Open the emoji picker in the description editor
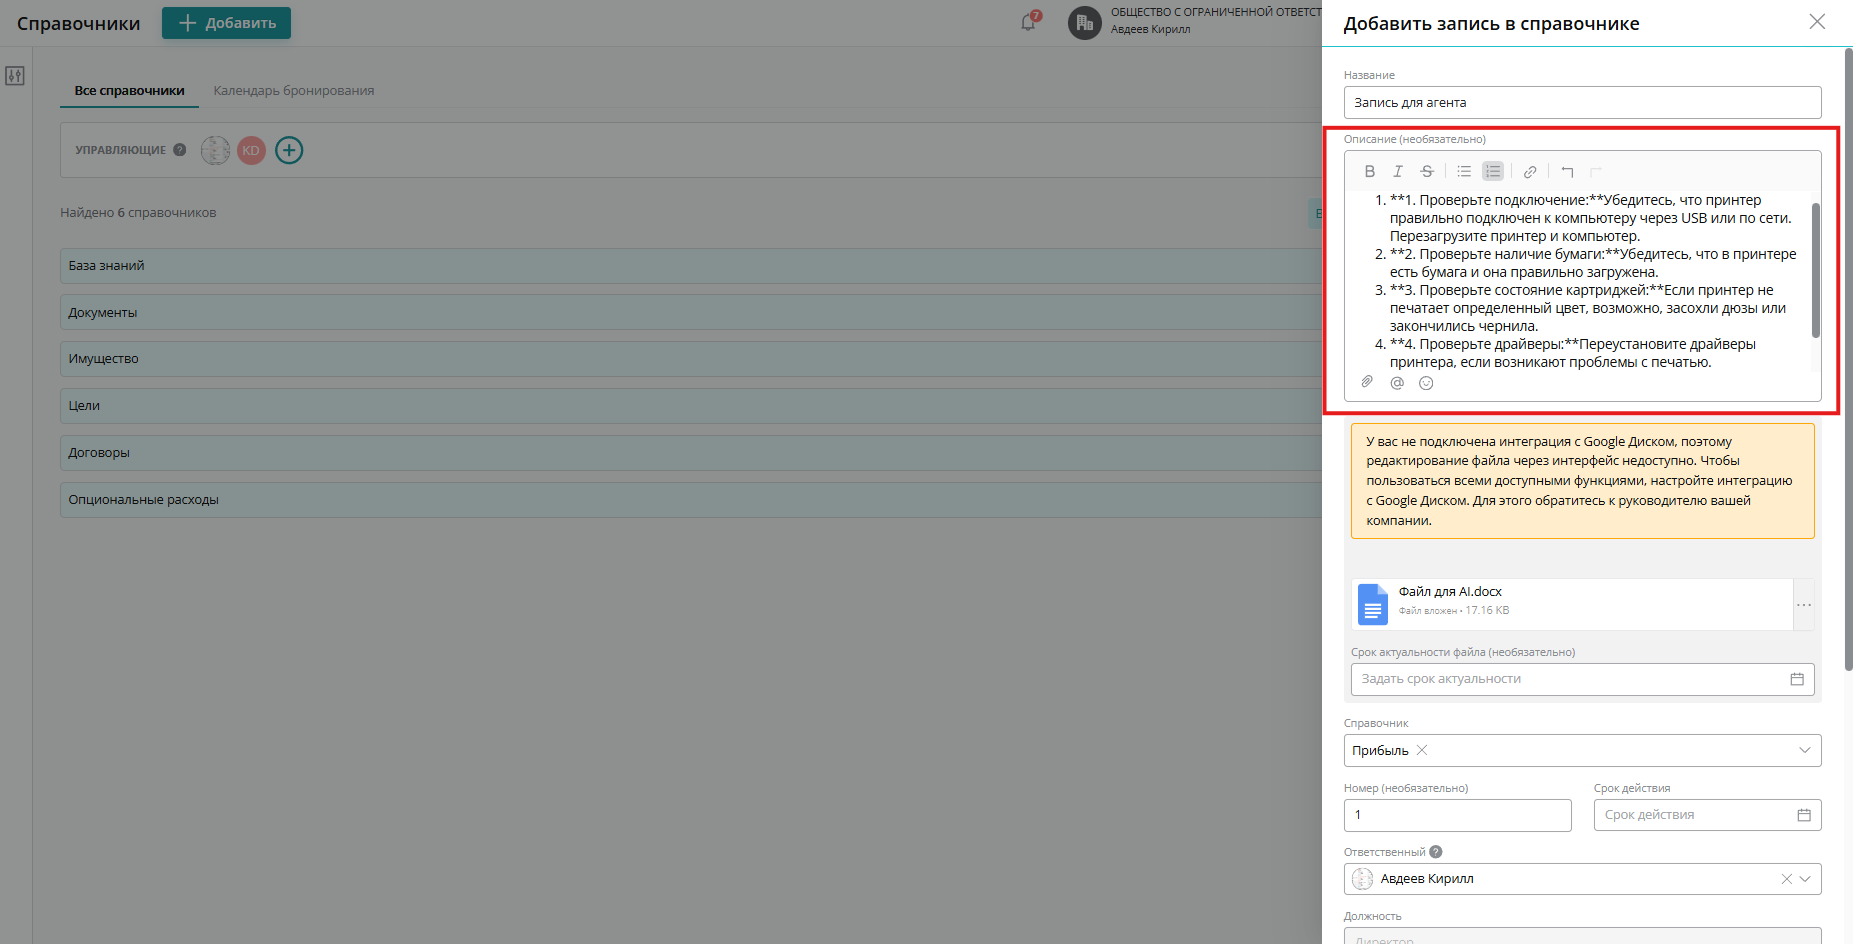 tap(1426, 383)
